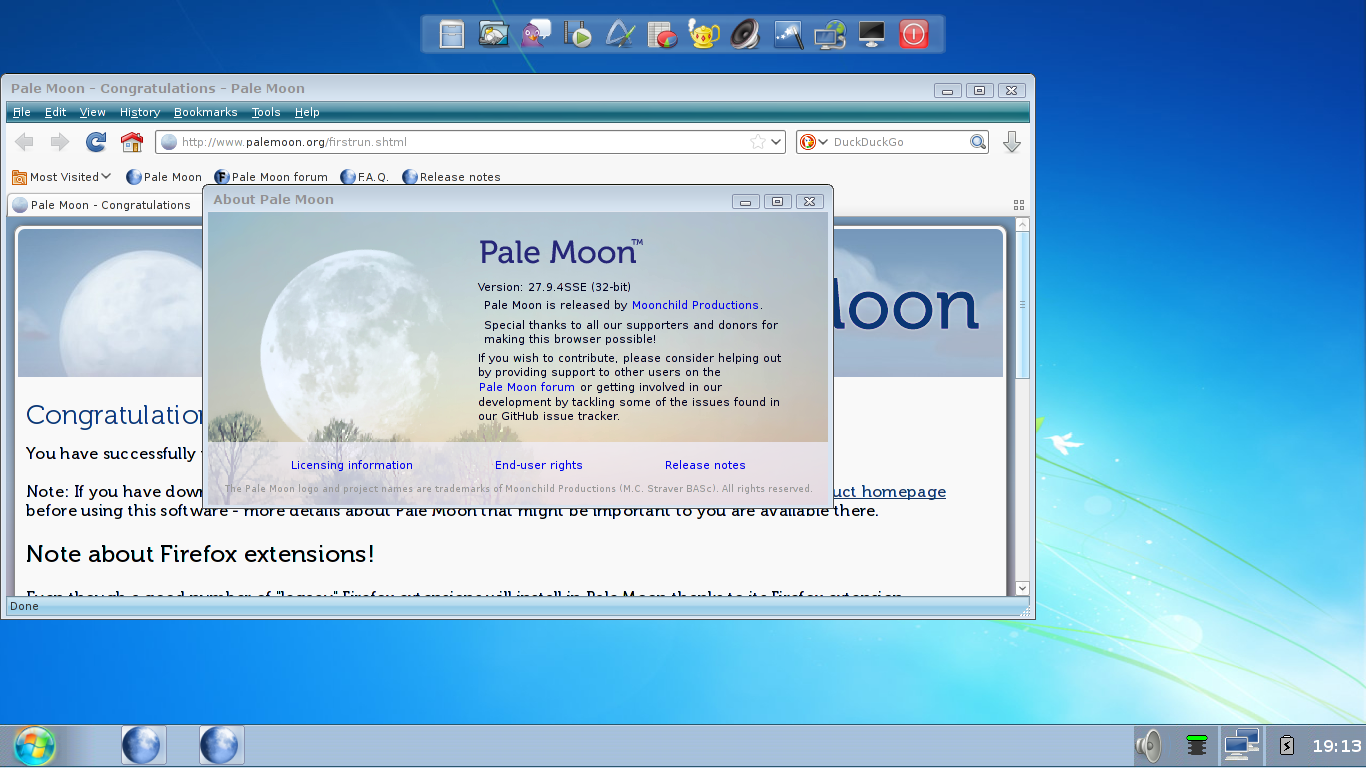The width and height of the screenshot is (1366, 768).
Task: Open the Most Visited bookmarks dropdown
Action: click(62, 177)
